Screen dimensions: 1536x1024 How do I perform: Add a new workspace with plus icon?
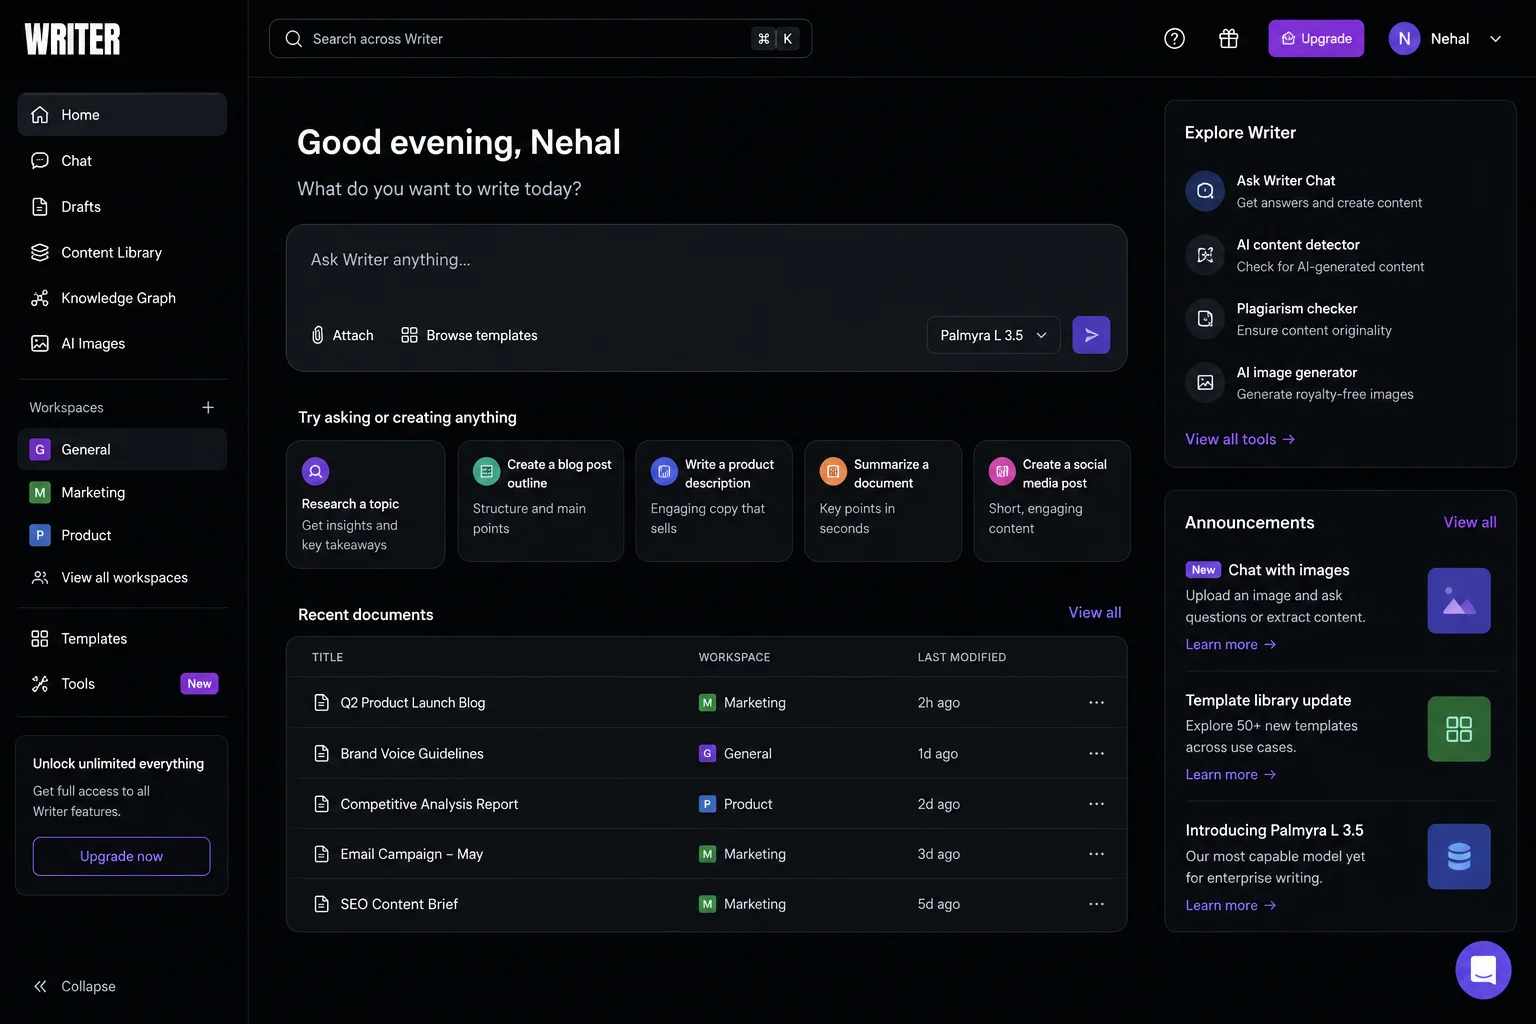click(x=208, y=407)
